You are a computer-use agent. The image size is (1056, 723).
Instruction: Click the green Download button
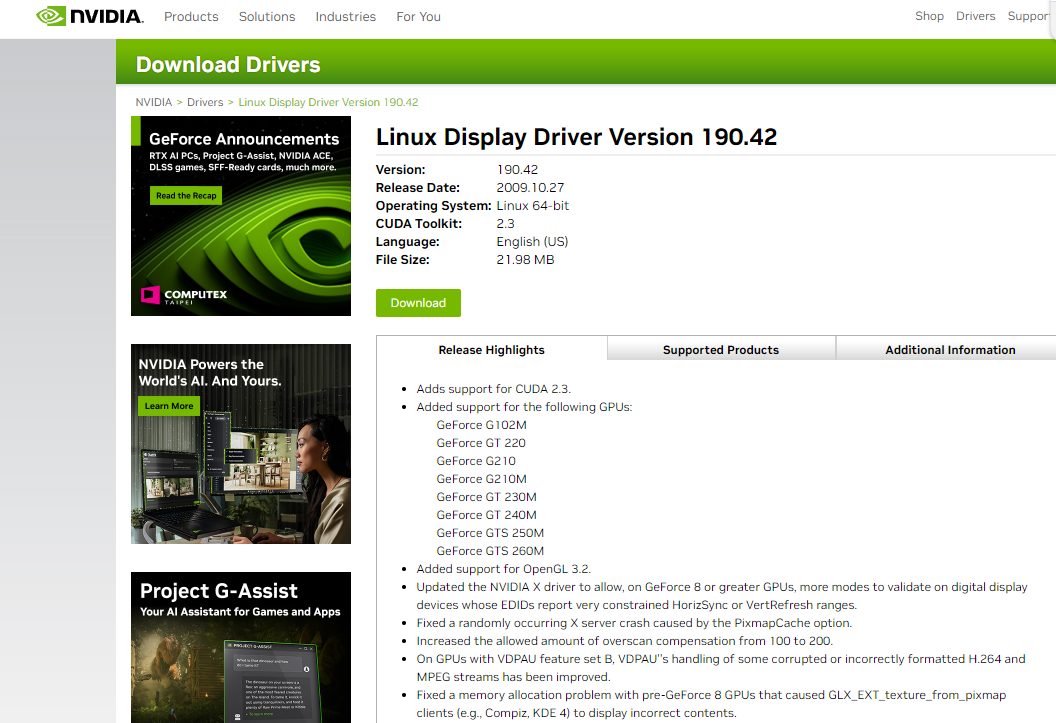tap(418, 303)
